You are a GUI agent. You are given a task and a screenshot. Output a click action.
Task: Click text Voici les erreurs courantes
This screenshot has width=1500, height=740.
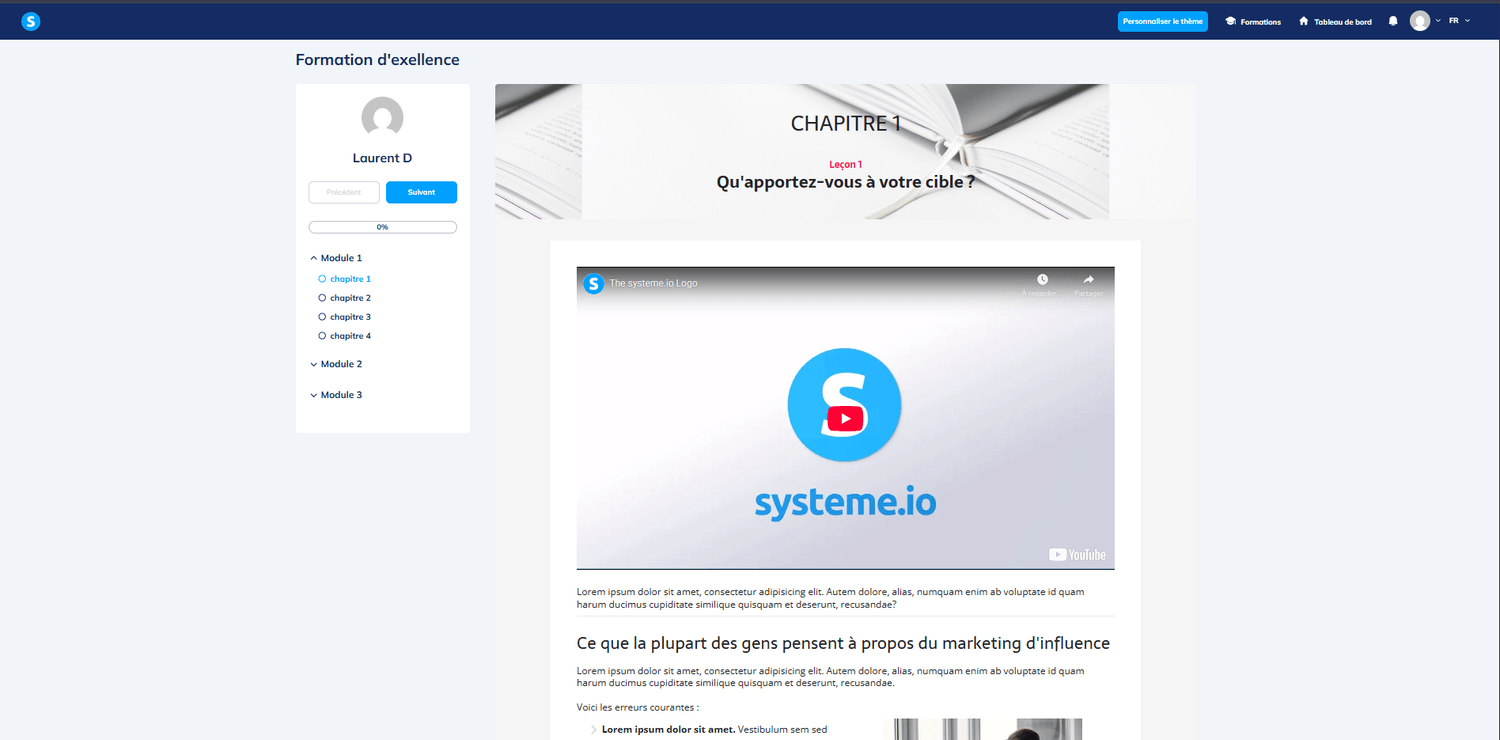[637, 707]
